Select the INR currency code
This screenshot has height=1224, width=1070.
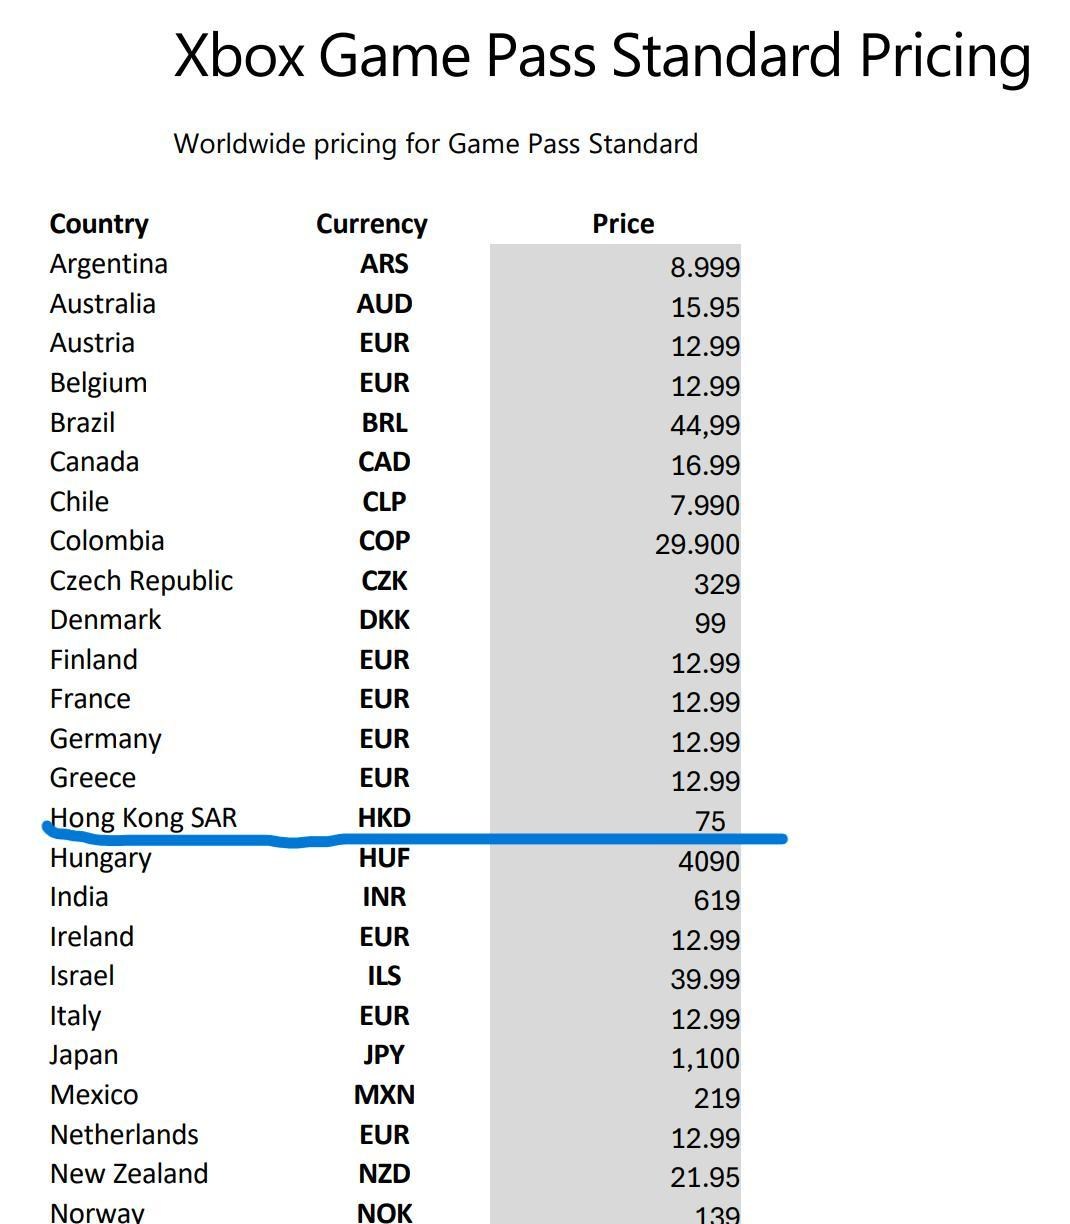(x=384, y=897)
